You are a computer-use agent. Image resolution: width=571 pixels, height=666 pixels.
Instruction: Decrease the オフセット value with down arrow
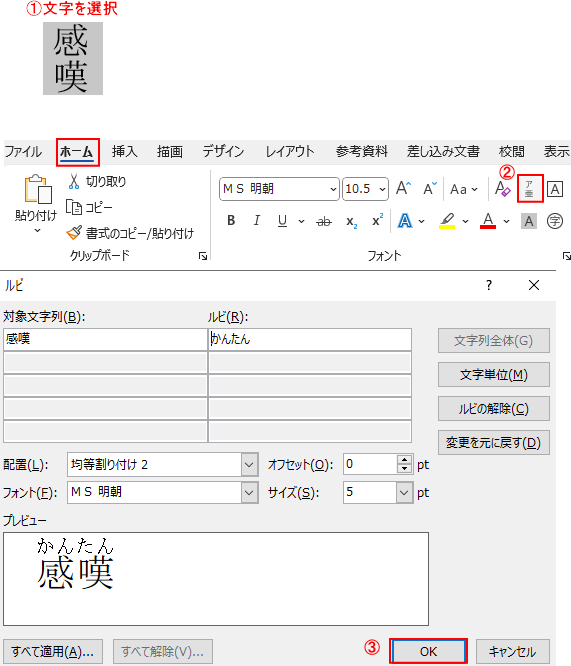404,469
